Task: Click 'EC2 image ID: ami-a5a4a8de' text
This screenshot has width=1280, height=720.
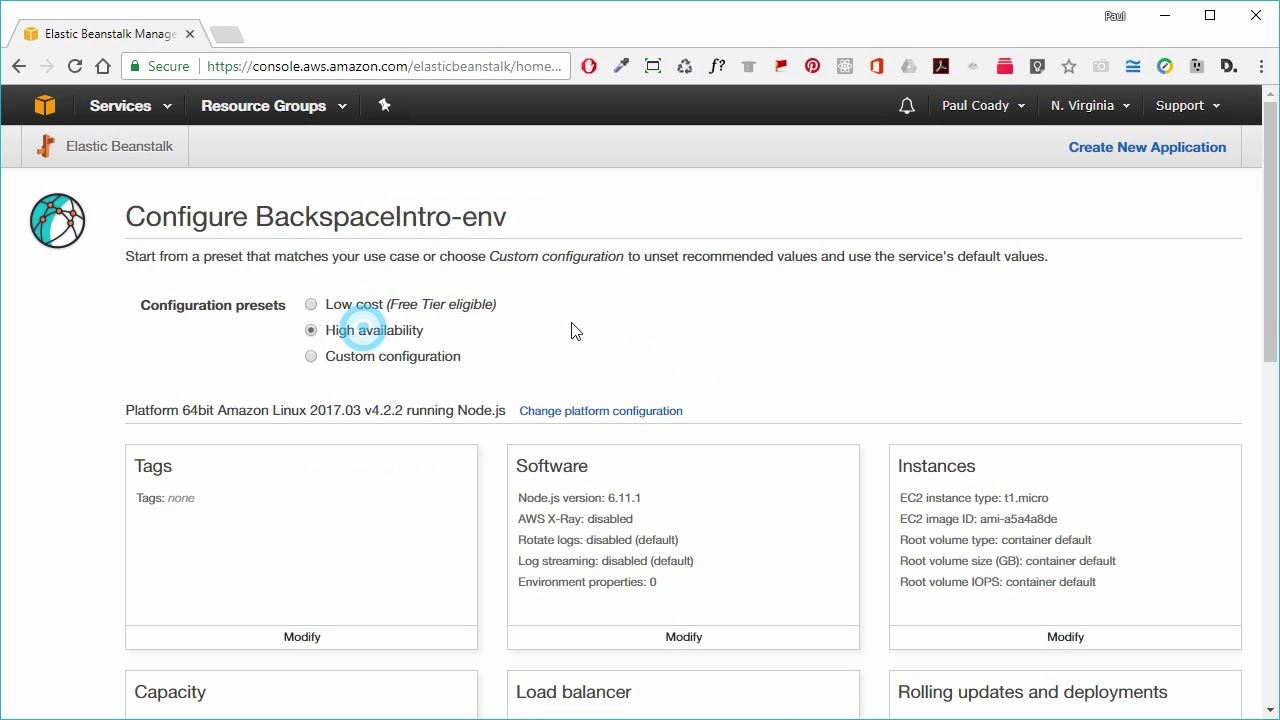Action: (978, 519)
